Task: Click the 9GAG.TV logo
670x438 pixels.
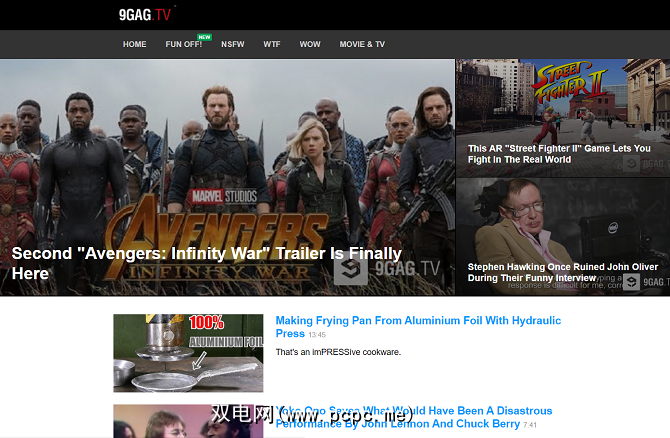Action: click(144, 15)
